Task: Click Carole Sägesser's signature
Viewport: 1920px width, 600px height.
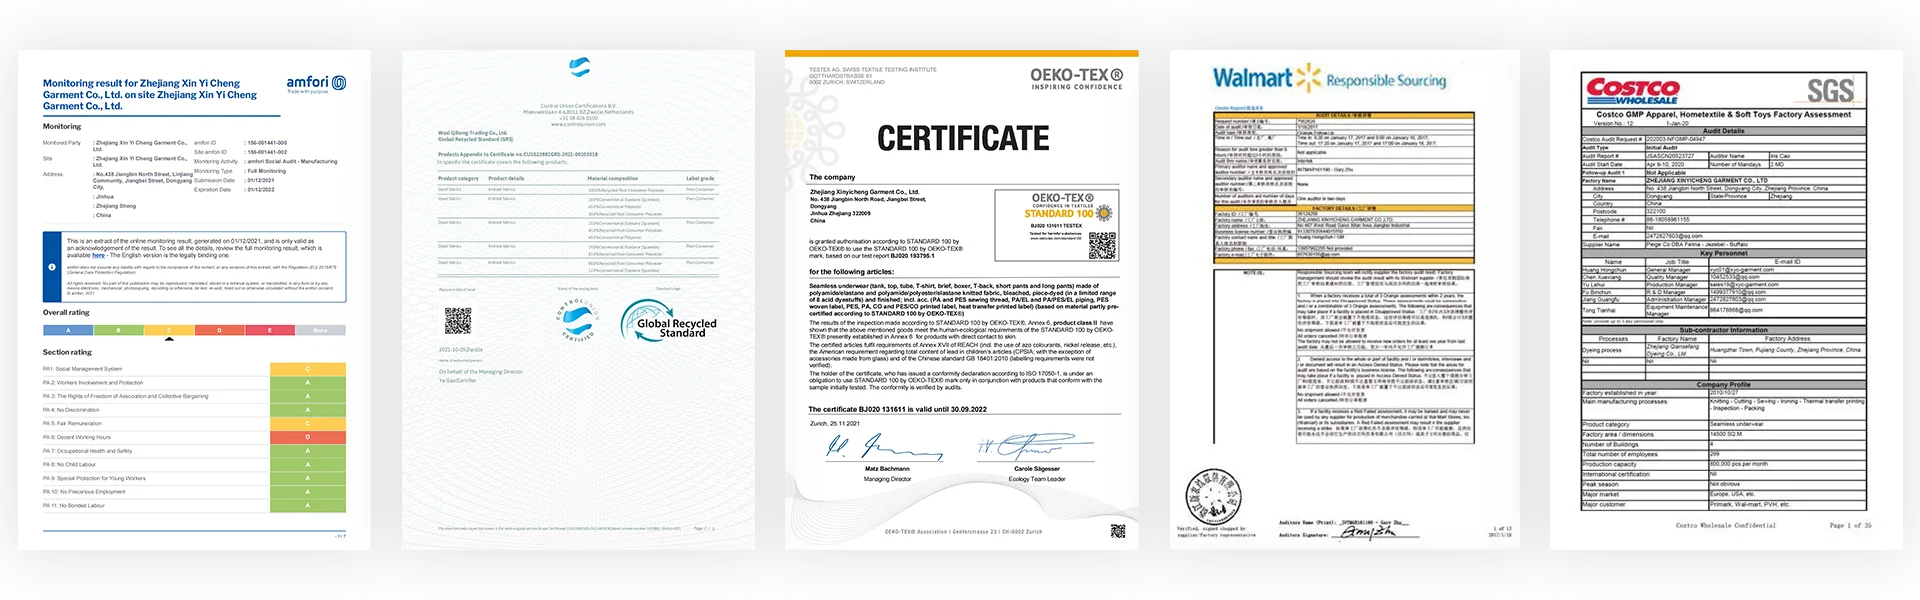Action: (x=1036, y=447)
